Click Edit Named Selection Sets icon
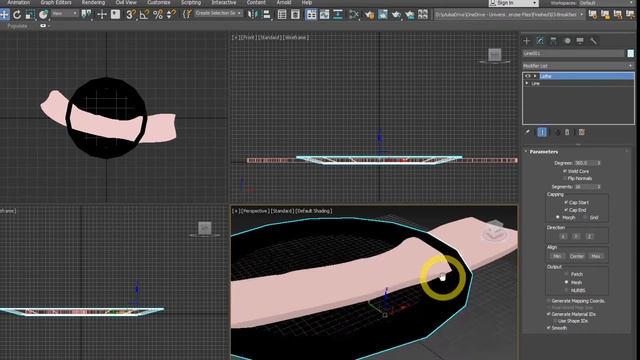 point(187,15)
